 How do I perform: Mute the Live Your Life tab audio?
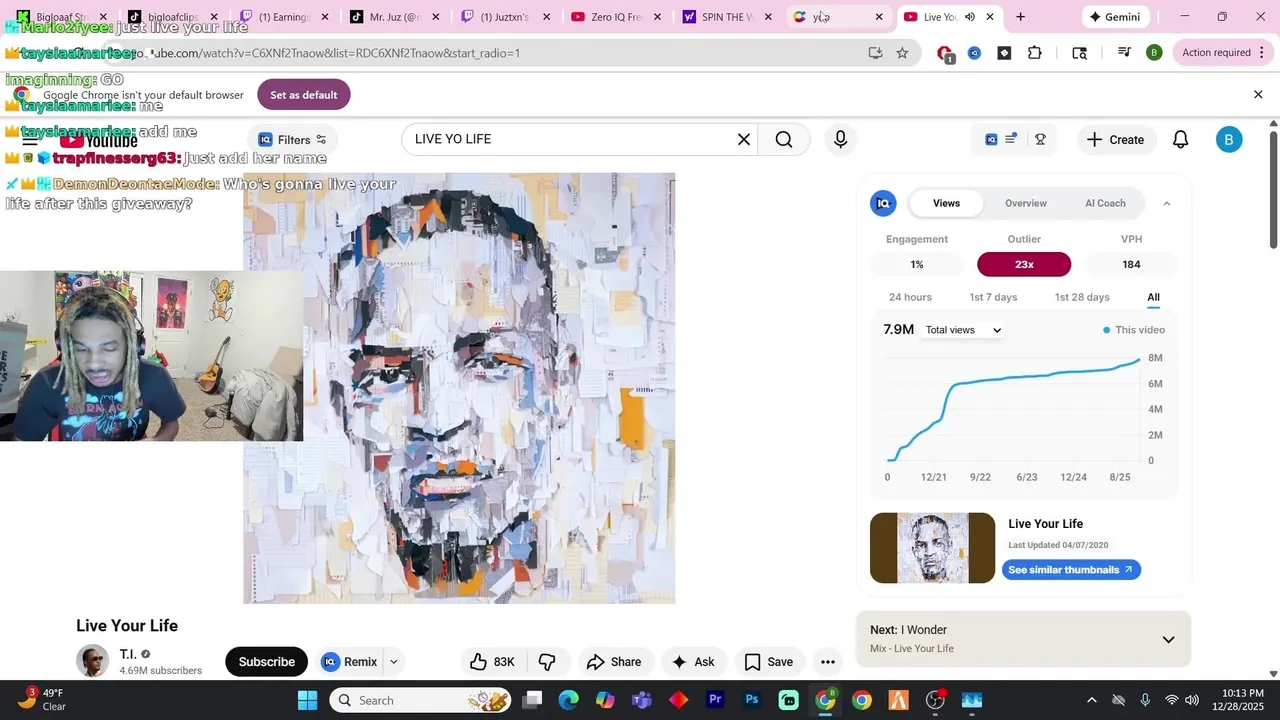coord(970,17)
